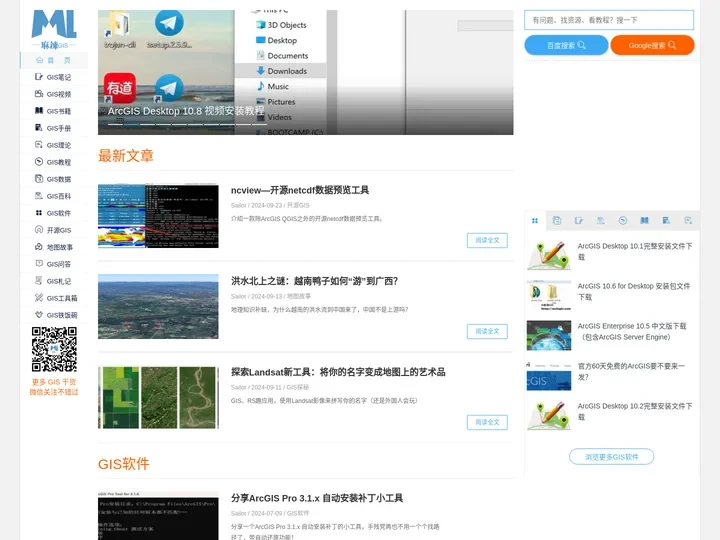Open the 洪水北上之谜 article thumbnail
The image size is (720, 540).
point(158,307)
